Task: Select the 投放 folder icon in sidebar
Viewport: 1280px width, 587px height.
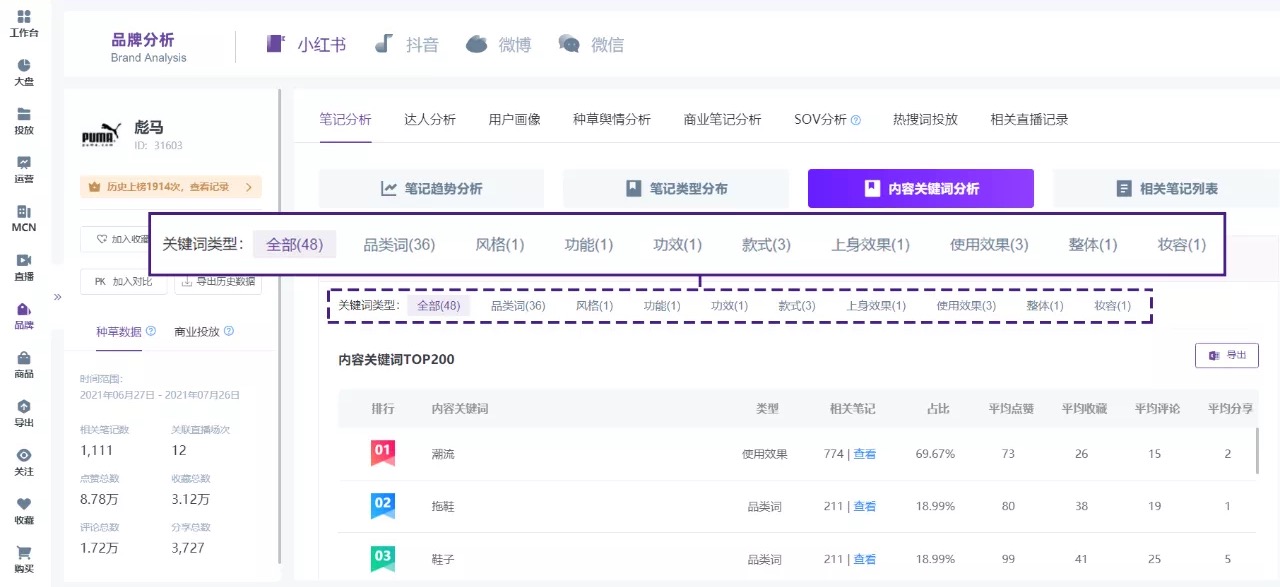Action: pyautogui.click(x=24, y=114)
